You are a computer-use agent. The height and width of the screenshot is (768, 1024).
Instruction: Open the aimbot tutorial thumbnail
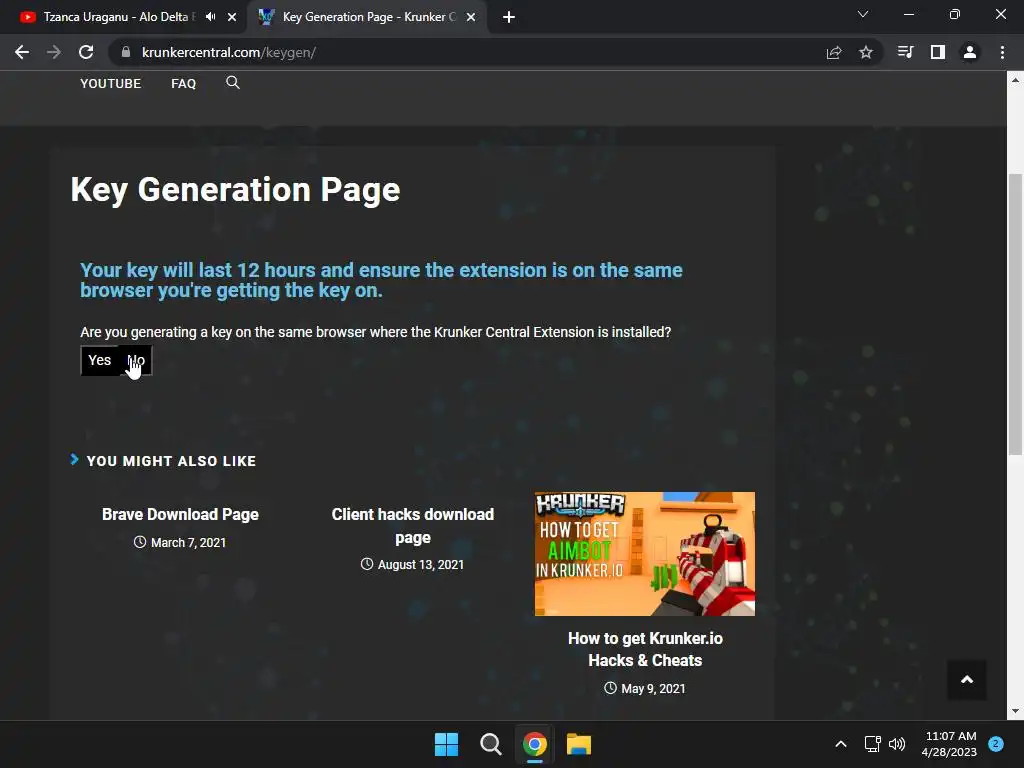tap(645, 554)
